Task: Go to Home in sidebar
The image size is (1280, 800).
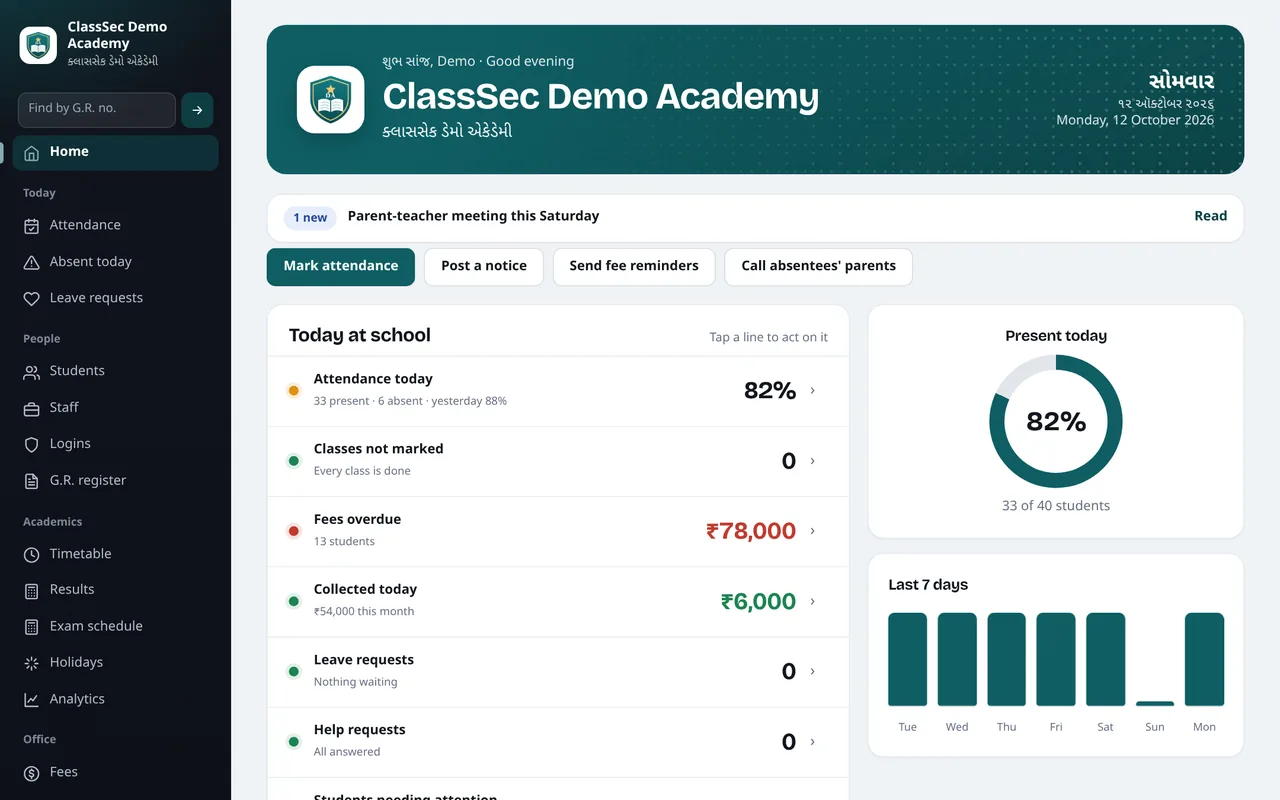Action: point(116,152)
